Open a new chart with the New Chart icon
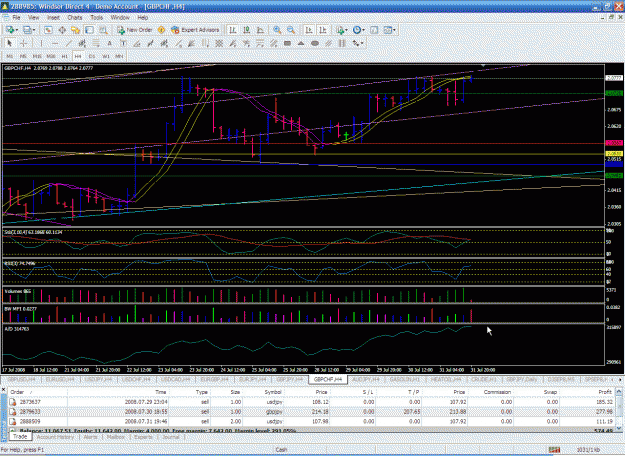 click(x=9, y=30)
